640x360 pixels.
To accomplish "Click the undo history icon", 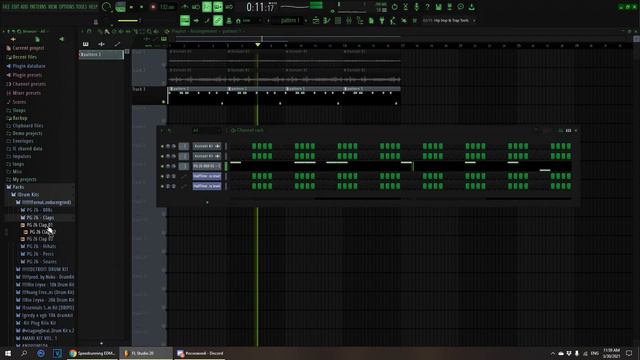I will tap(395, 7).
